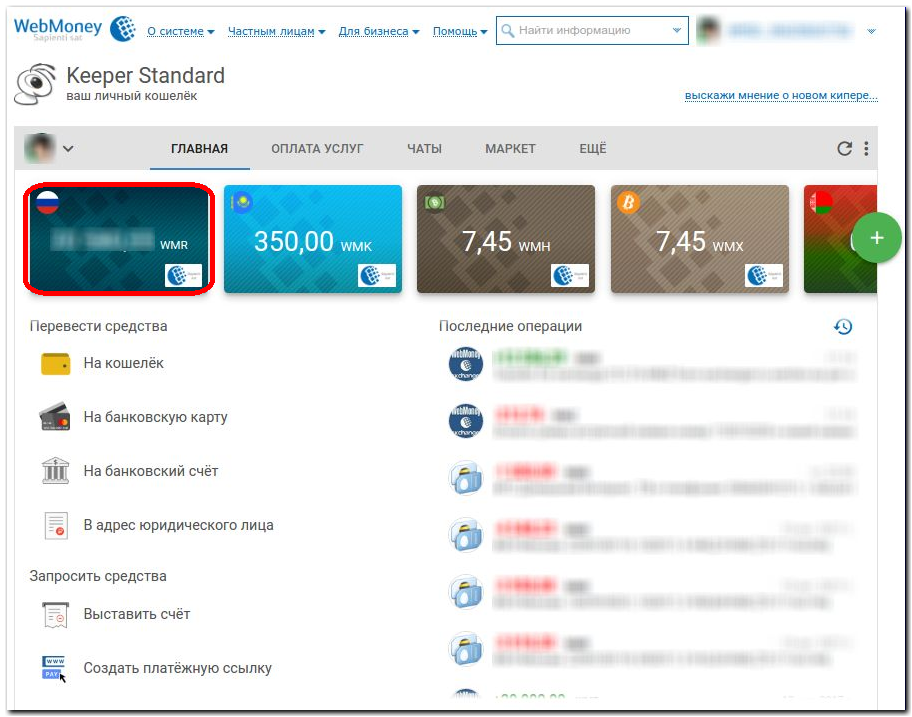Image resolution: width=912 pixels, height=717 pixels.
Task: Select the WMR wallet card
Action: pos(119,238)
